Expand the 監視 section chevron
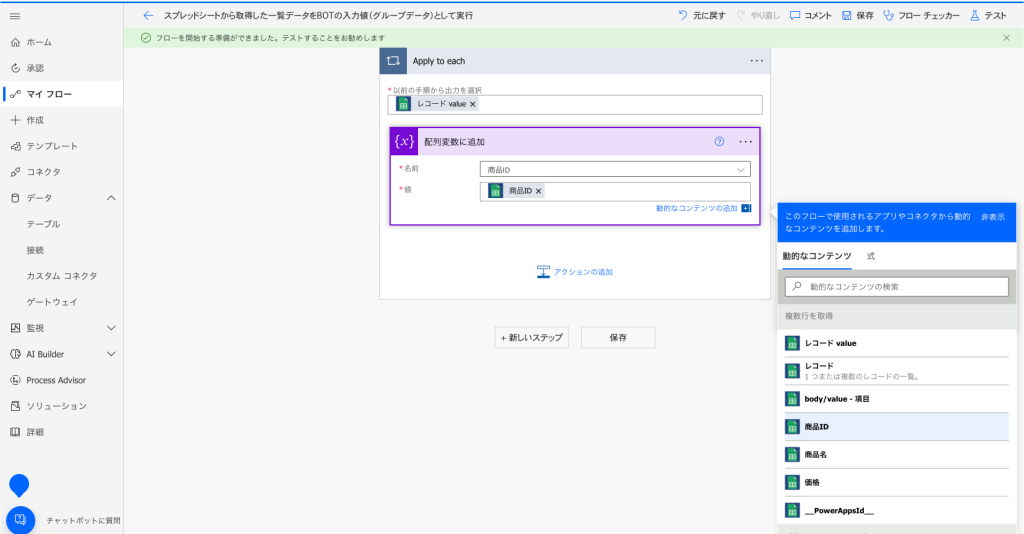 point(111,328)
